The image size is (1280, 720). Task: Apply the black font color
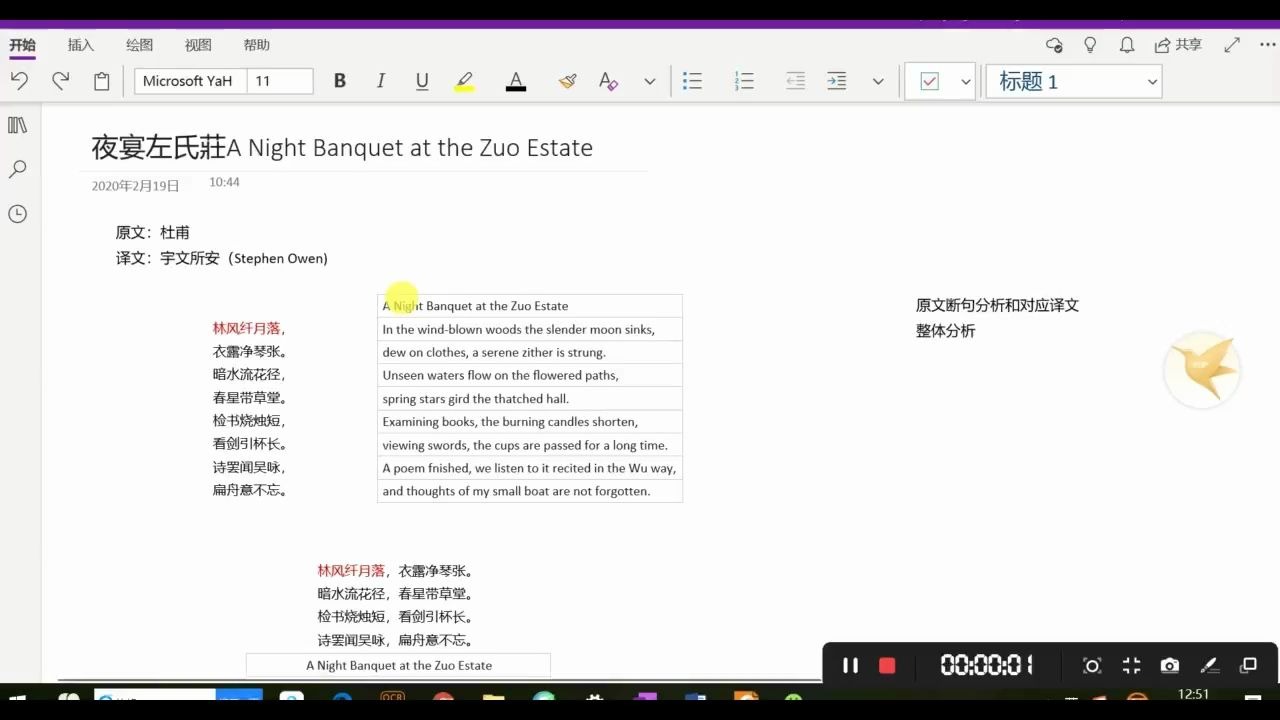coord(516,81)
